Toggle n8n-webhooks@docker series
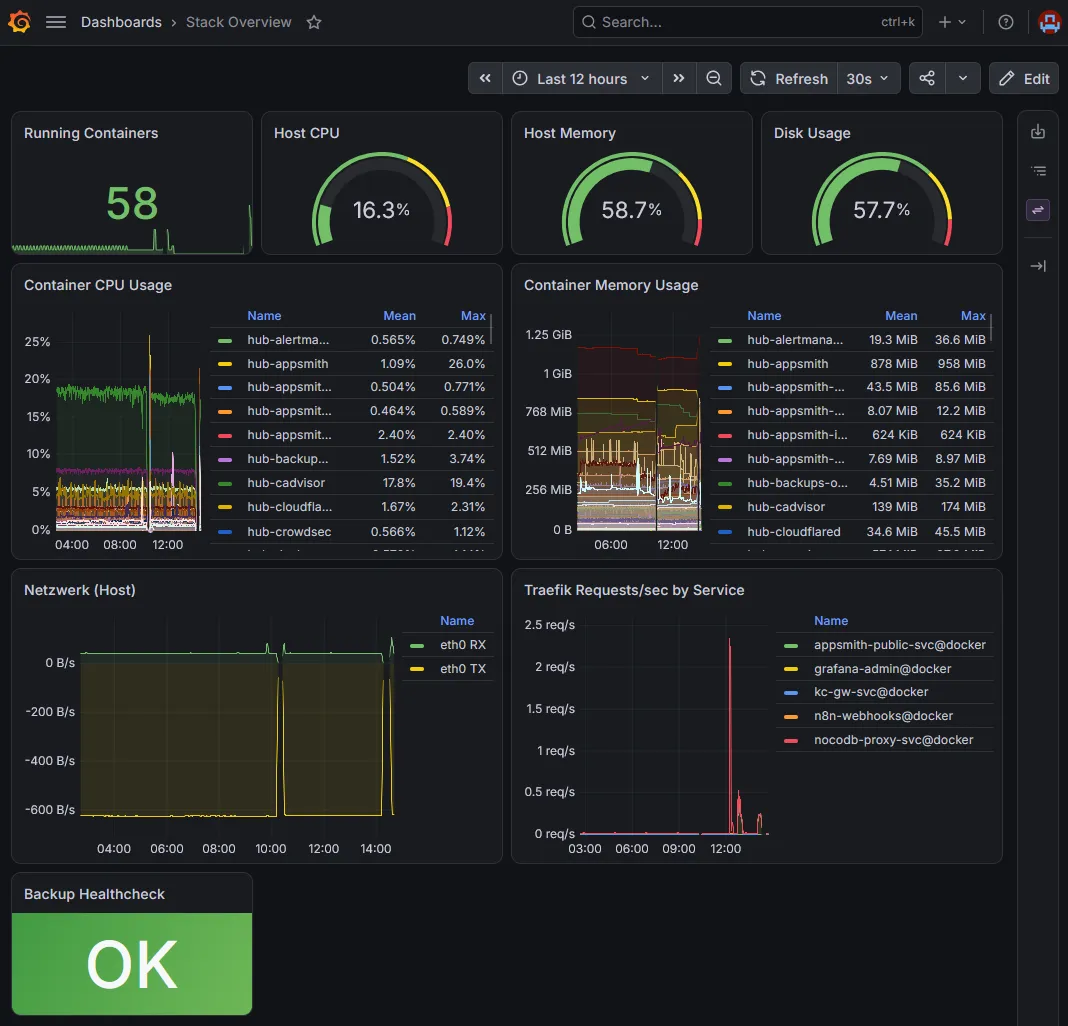This screenshot has width=1068, height=1026. click(883, 715)
